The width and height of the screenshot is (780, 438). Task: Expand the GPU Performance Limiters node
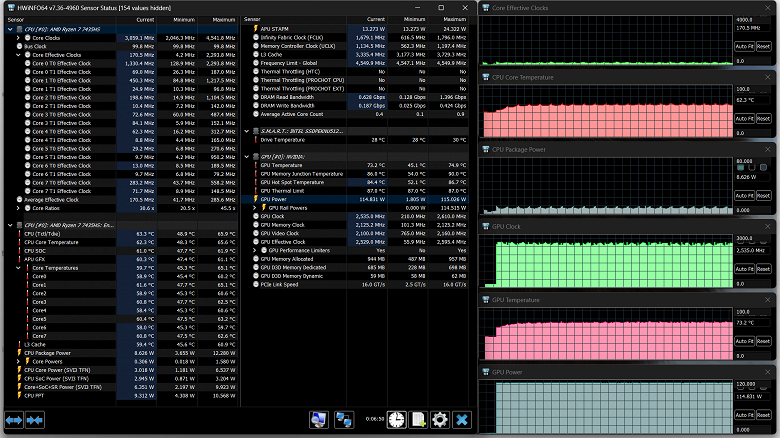click(255, 250)
